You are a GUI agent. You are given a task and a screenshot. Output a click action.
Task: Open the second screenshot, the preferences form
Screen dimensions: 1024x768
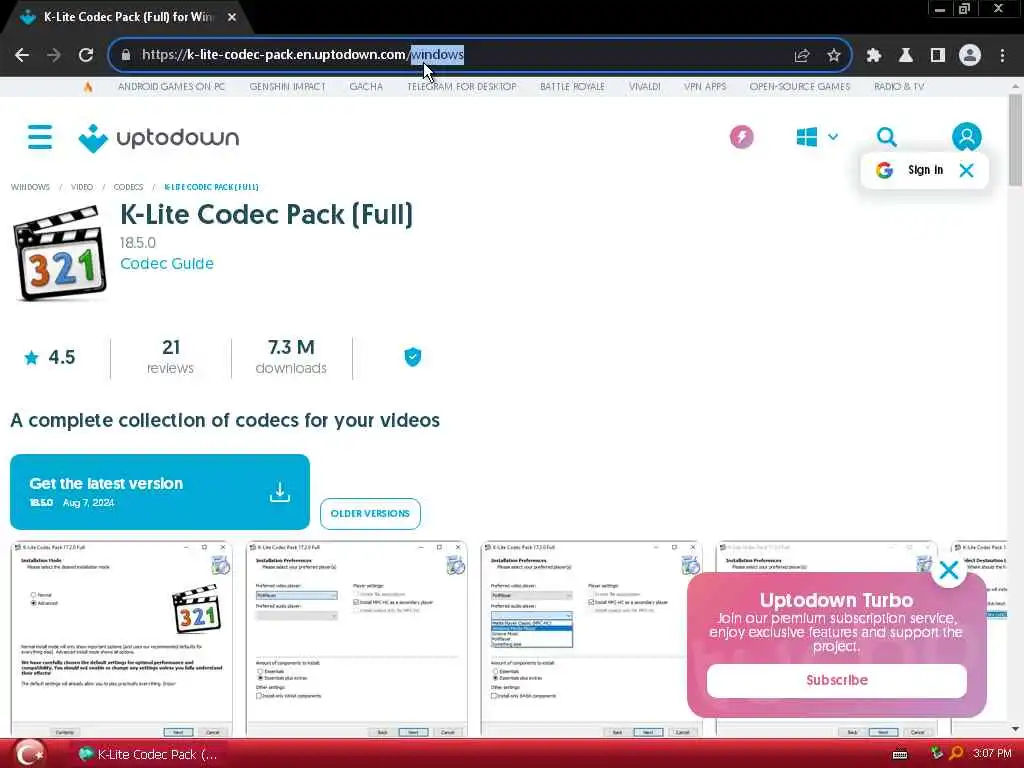click(357, 639)
